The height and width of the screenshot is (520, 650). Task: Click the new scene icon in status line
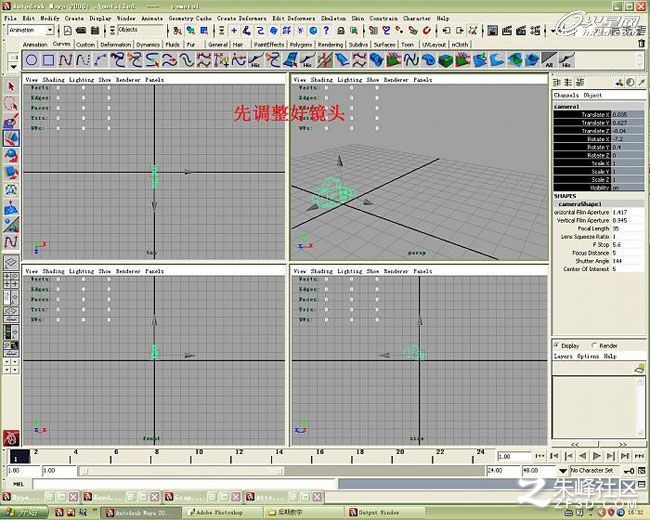[68, 30]
